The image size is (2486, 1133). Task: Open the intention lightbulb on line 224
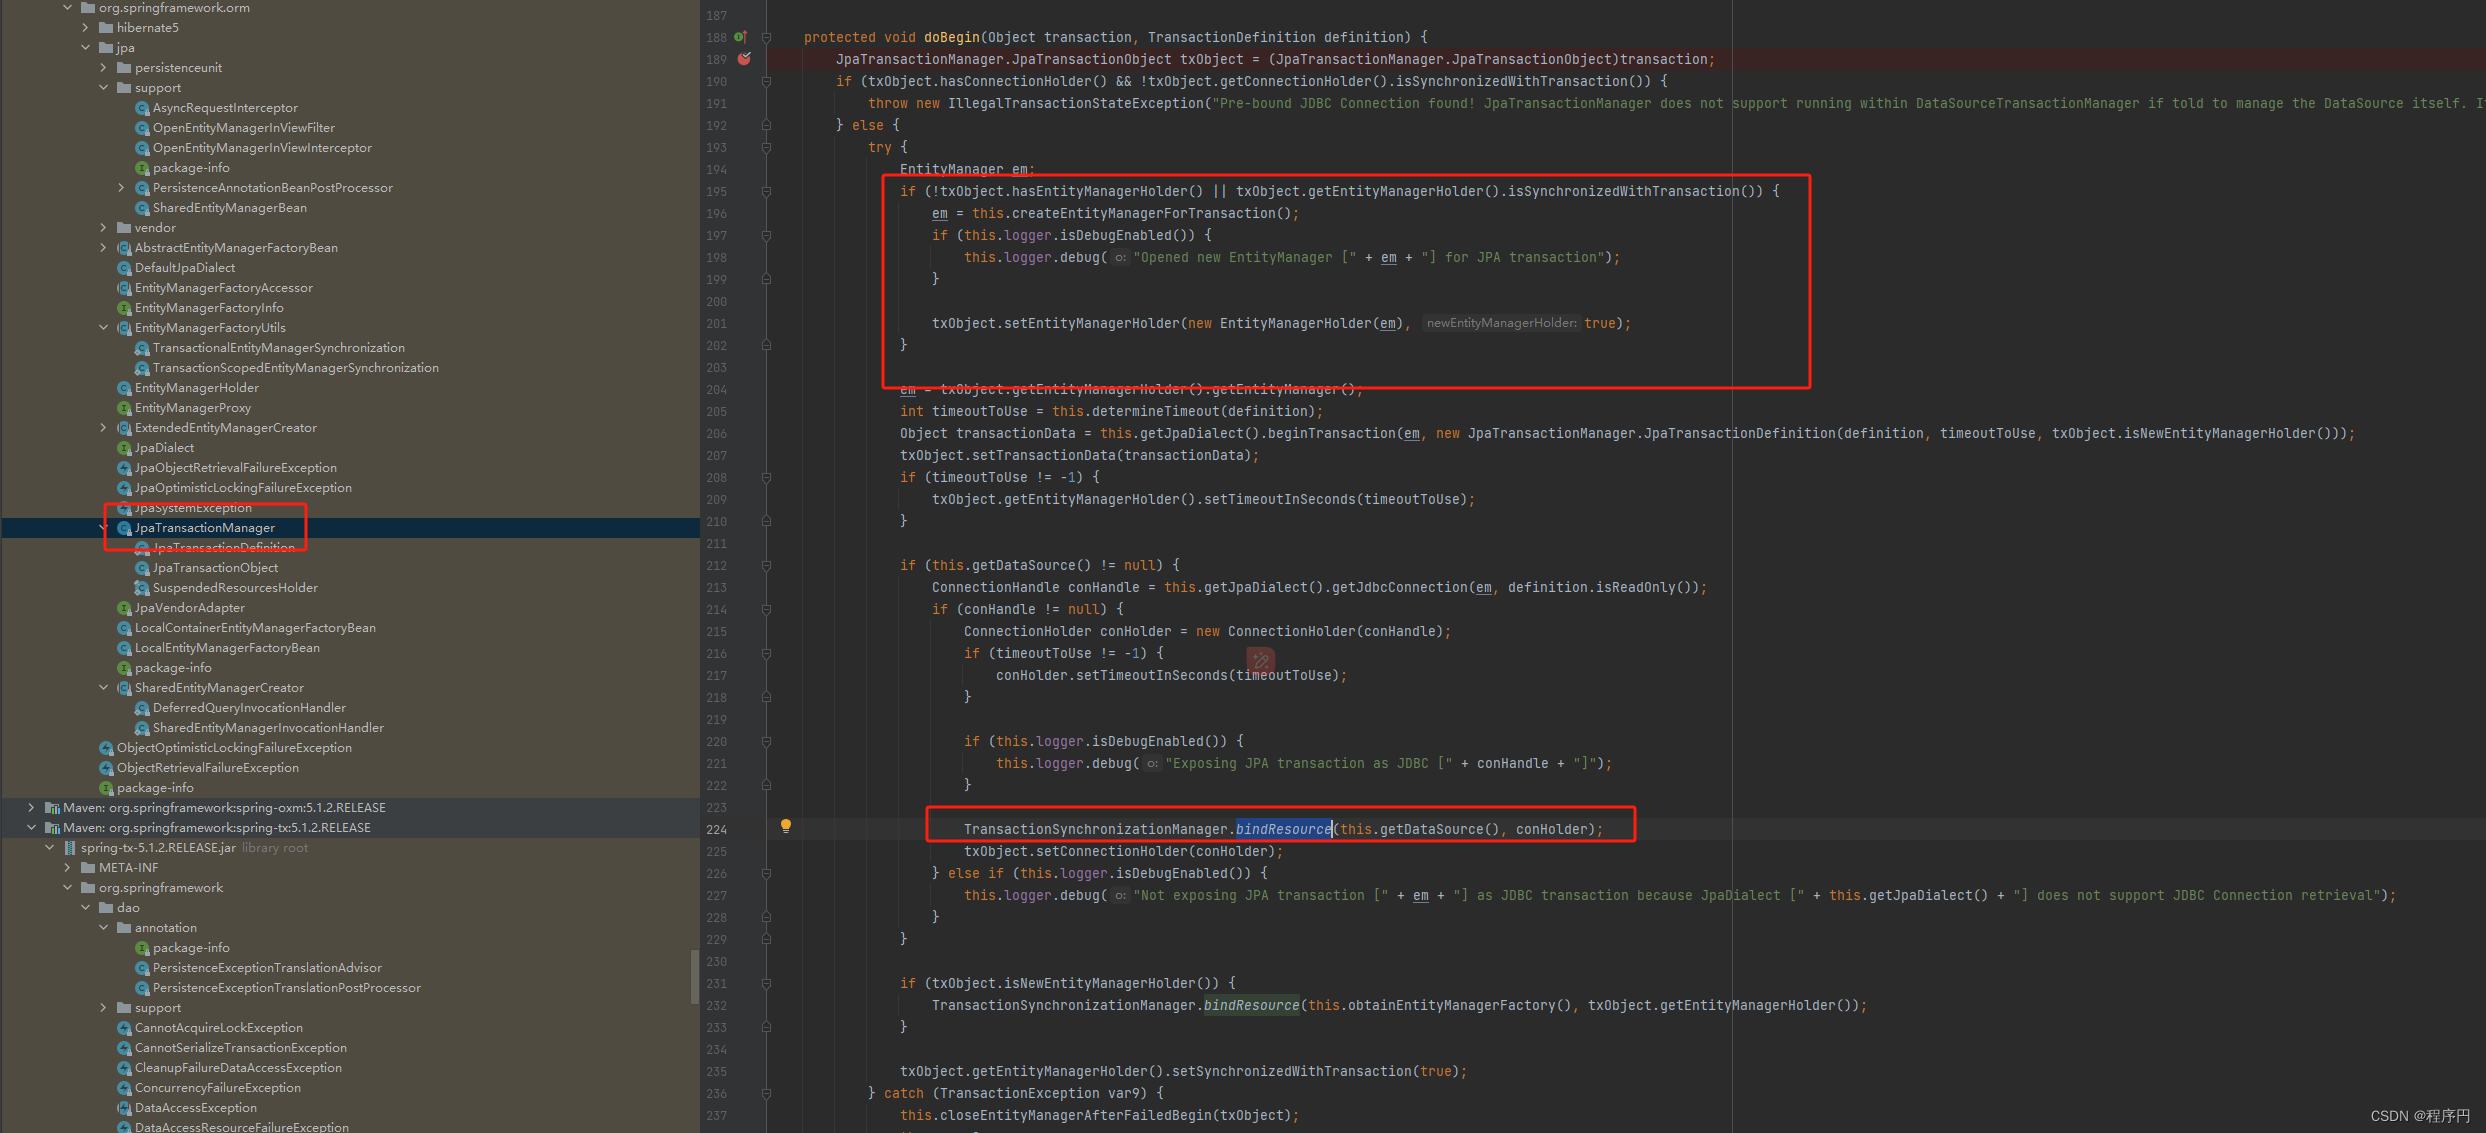click(786, 826)
